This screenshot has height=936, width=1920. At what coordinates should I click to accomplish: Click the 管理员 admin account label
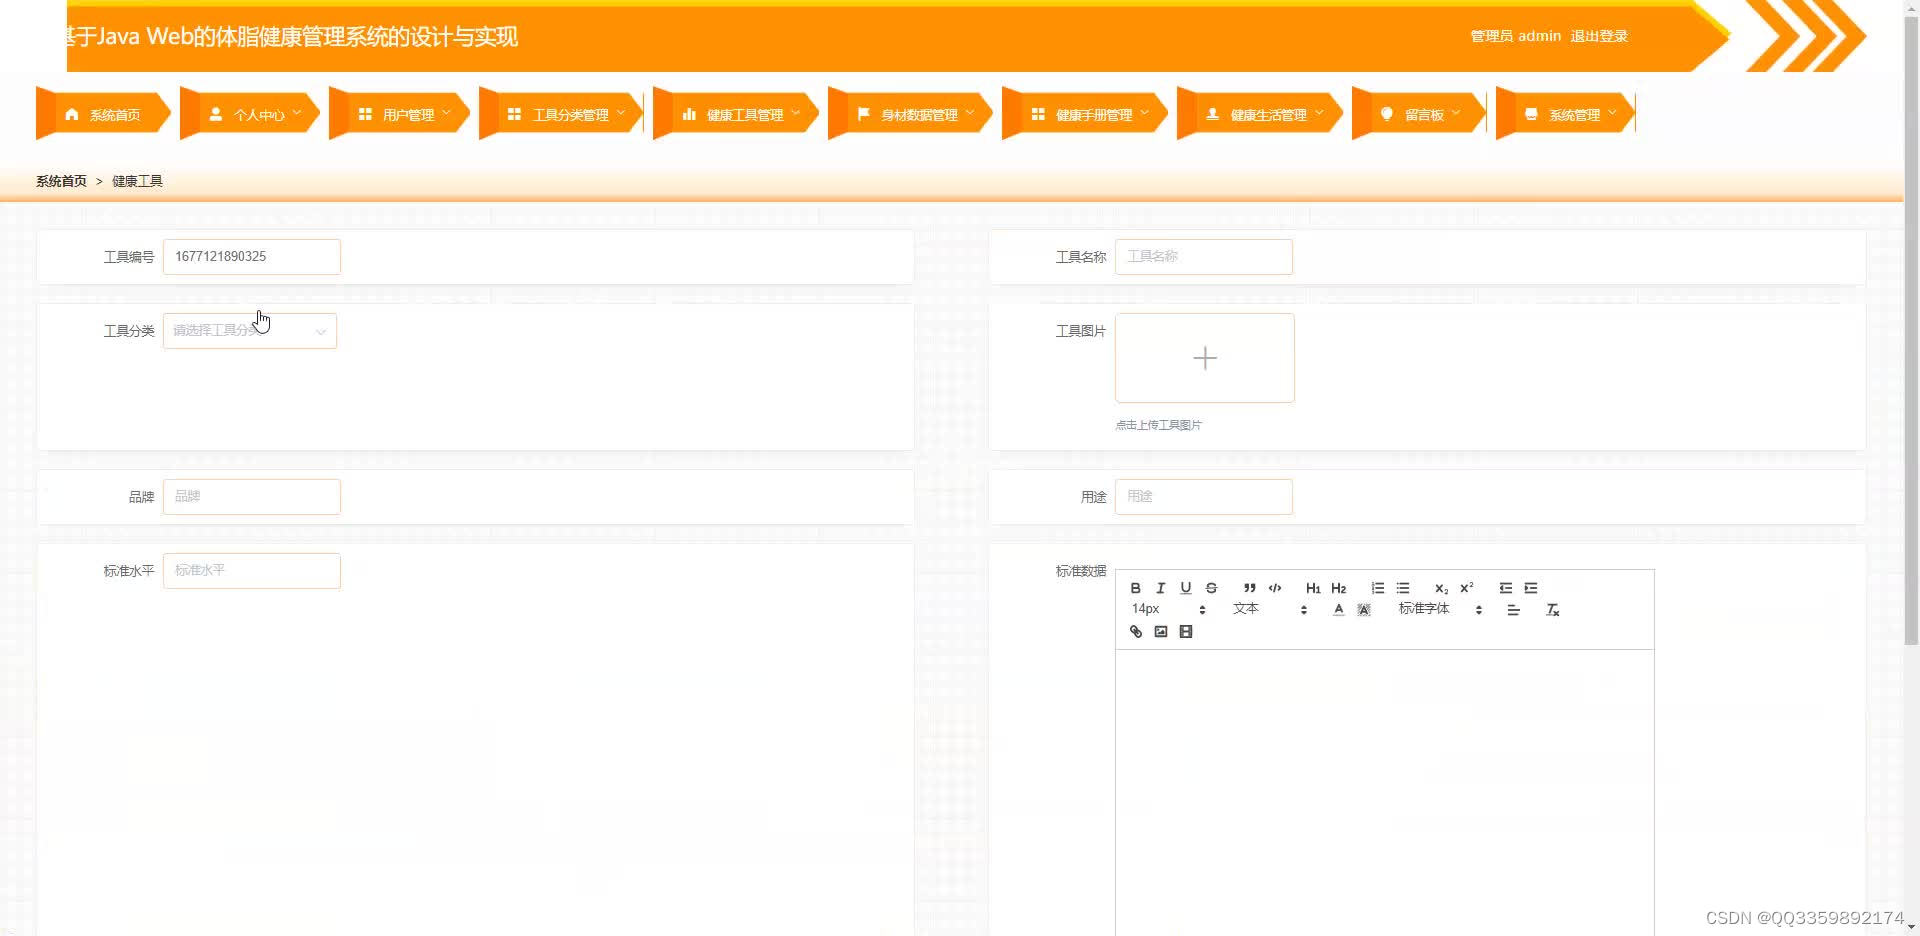(1515, 36)
